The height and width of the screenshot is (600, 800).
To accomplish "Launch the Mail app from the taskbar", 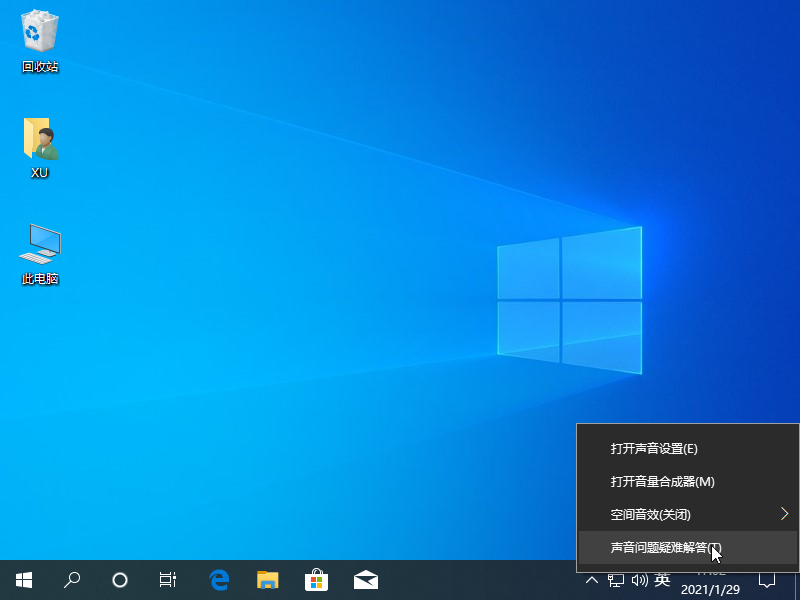I will [x=365, y=580].
